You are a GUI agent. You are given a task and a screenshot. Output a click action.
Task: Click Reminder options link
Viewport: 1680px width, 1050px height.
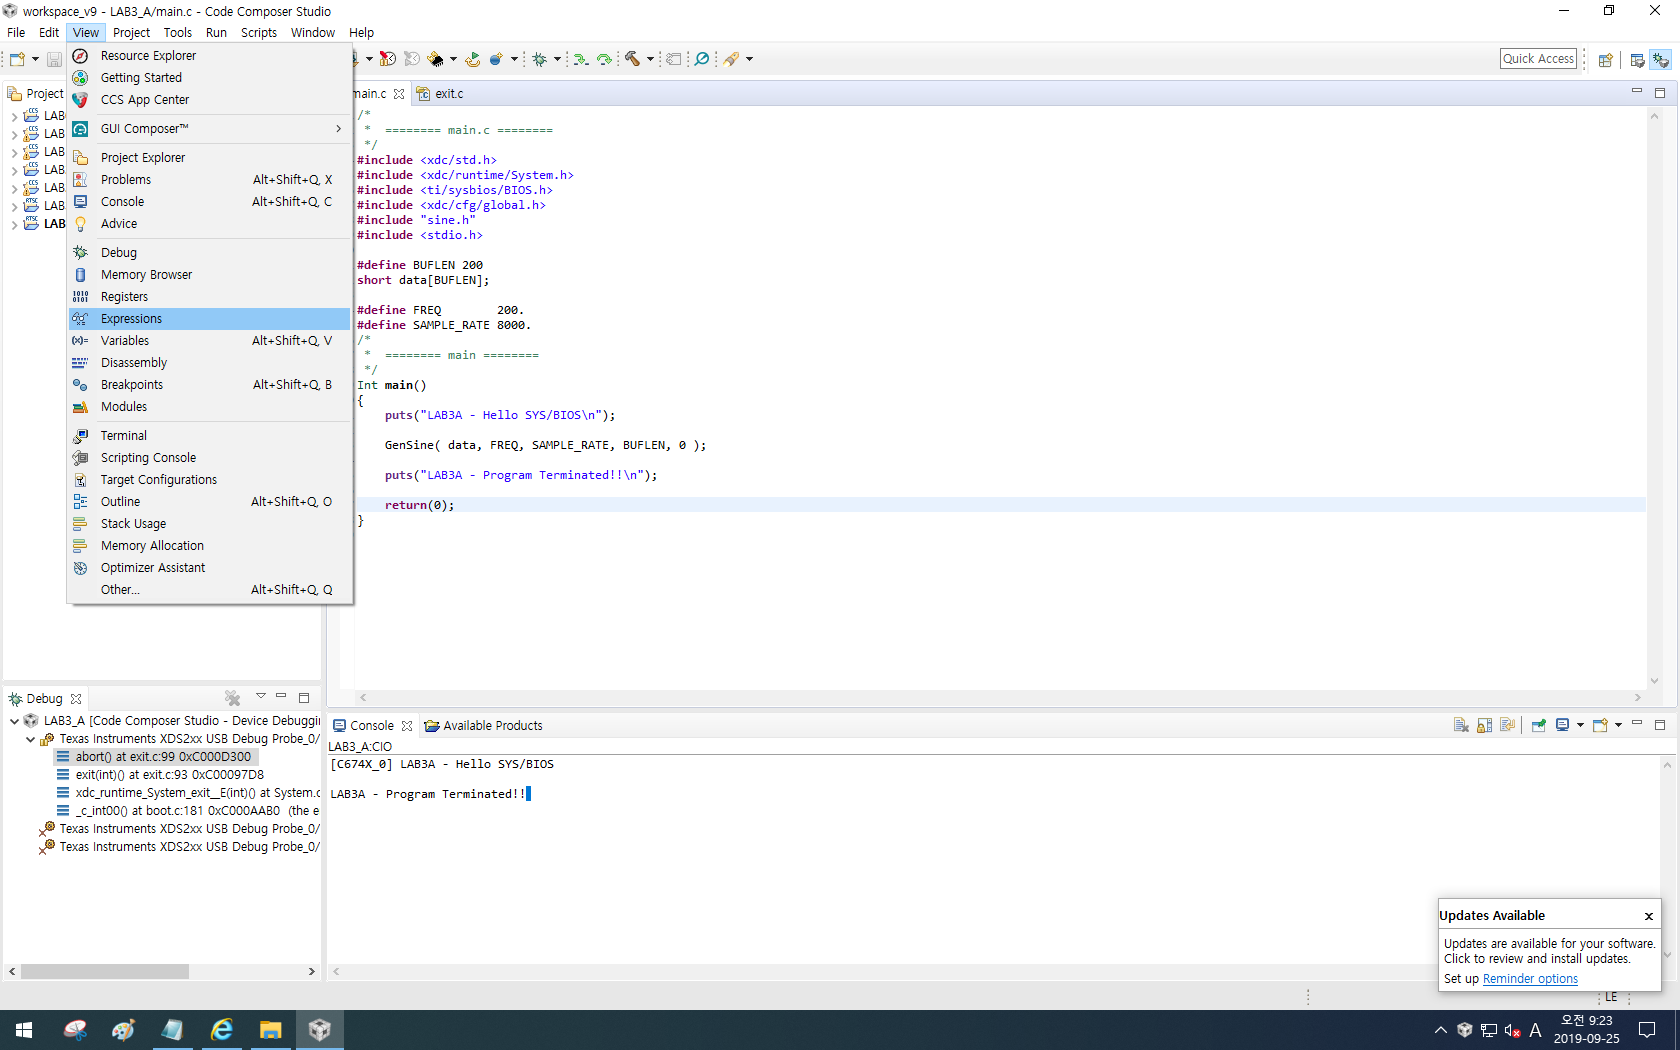(x=1530, y=979)
